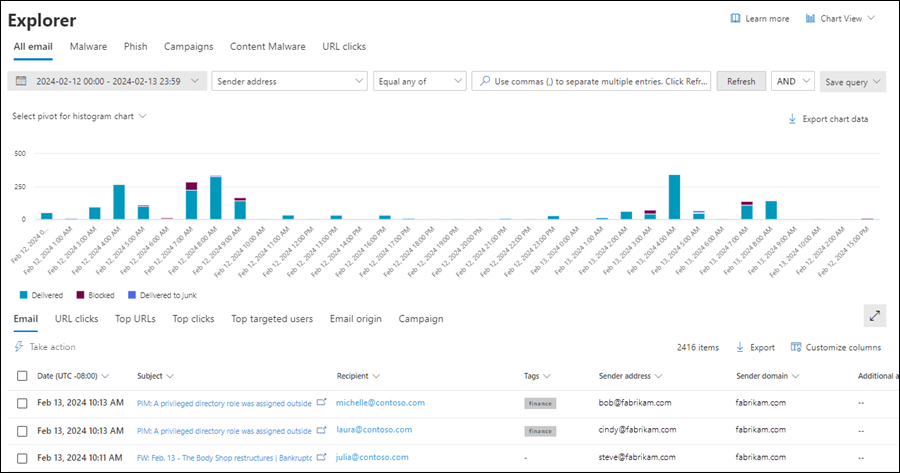
Task: Click the Customize columns icon
Action: pos(796,347)
